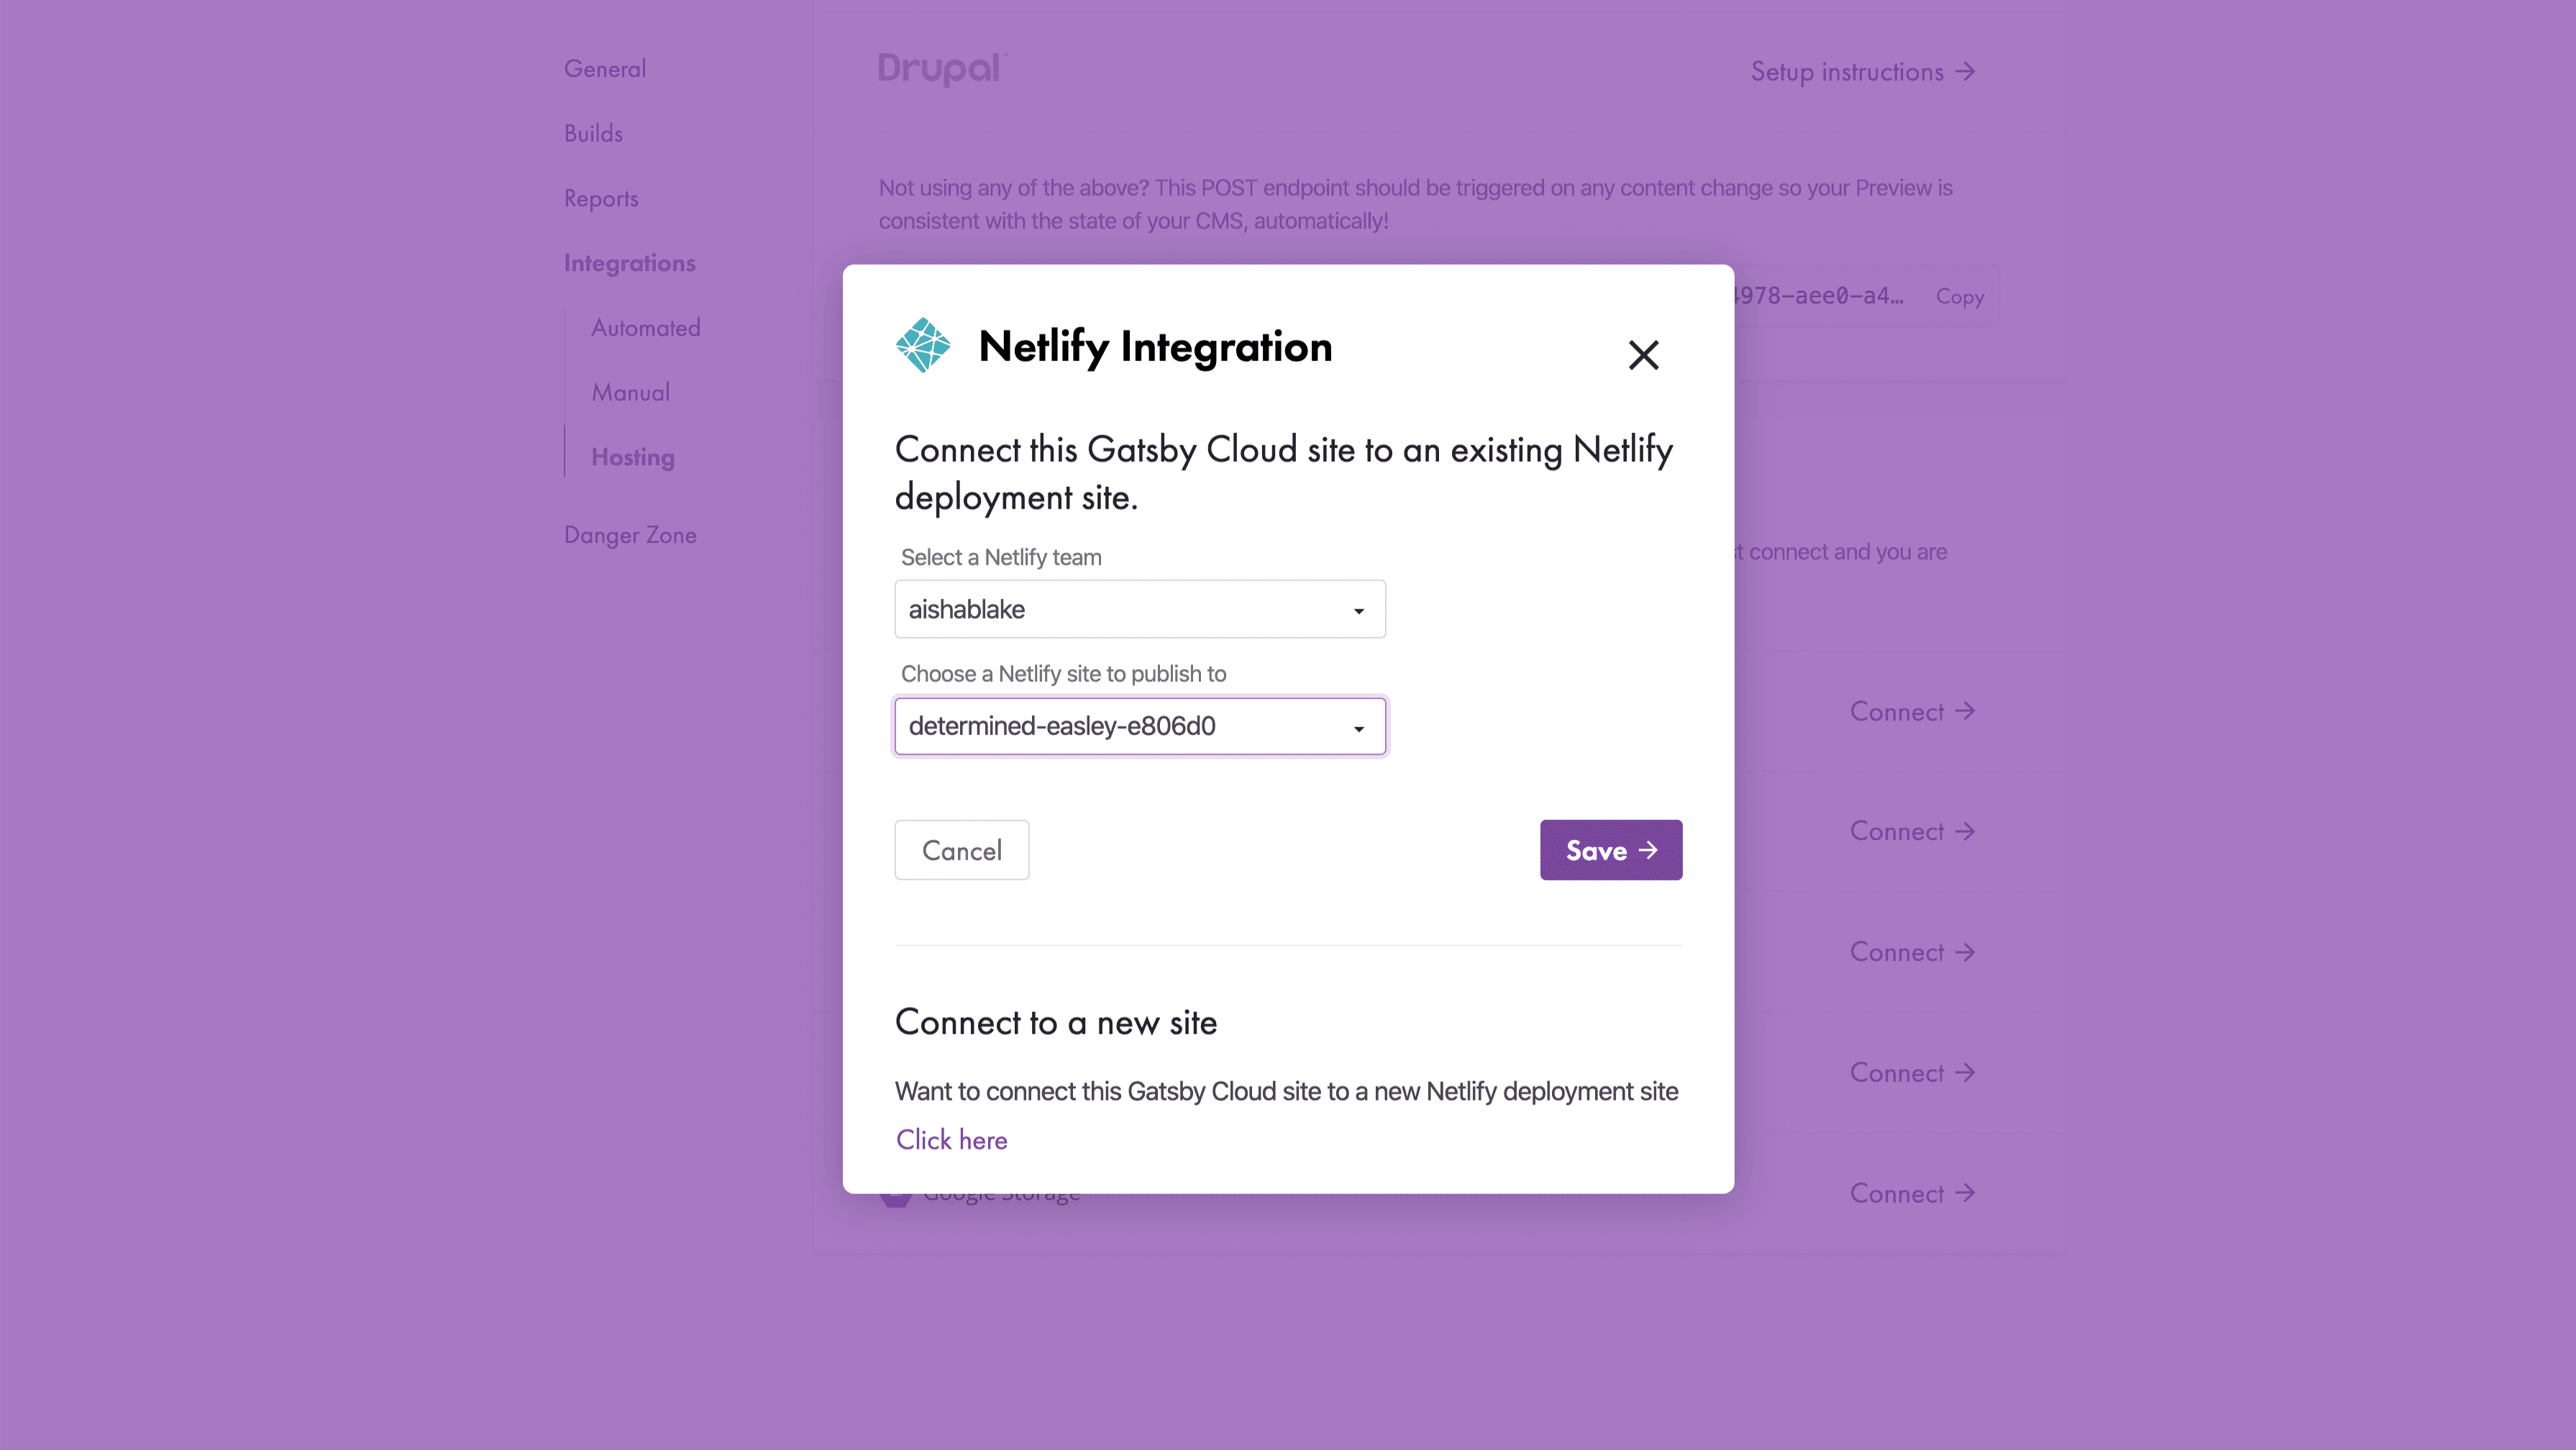2576x1450 pixels.
Task: Open the Reports sidebar item
Action: pos(601,198)
